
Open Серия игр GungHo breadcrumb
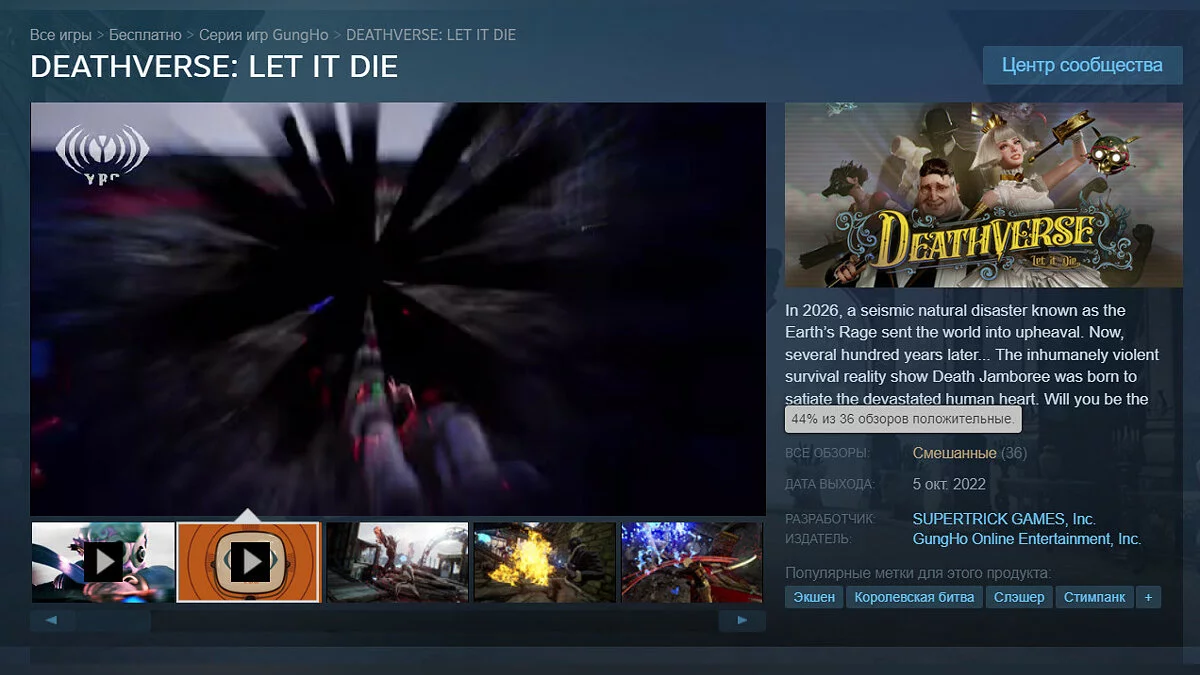pyautogui.click(x=263, y=35)
